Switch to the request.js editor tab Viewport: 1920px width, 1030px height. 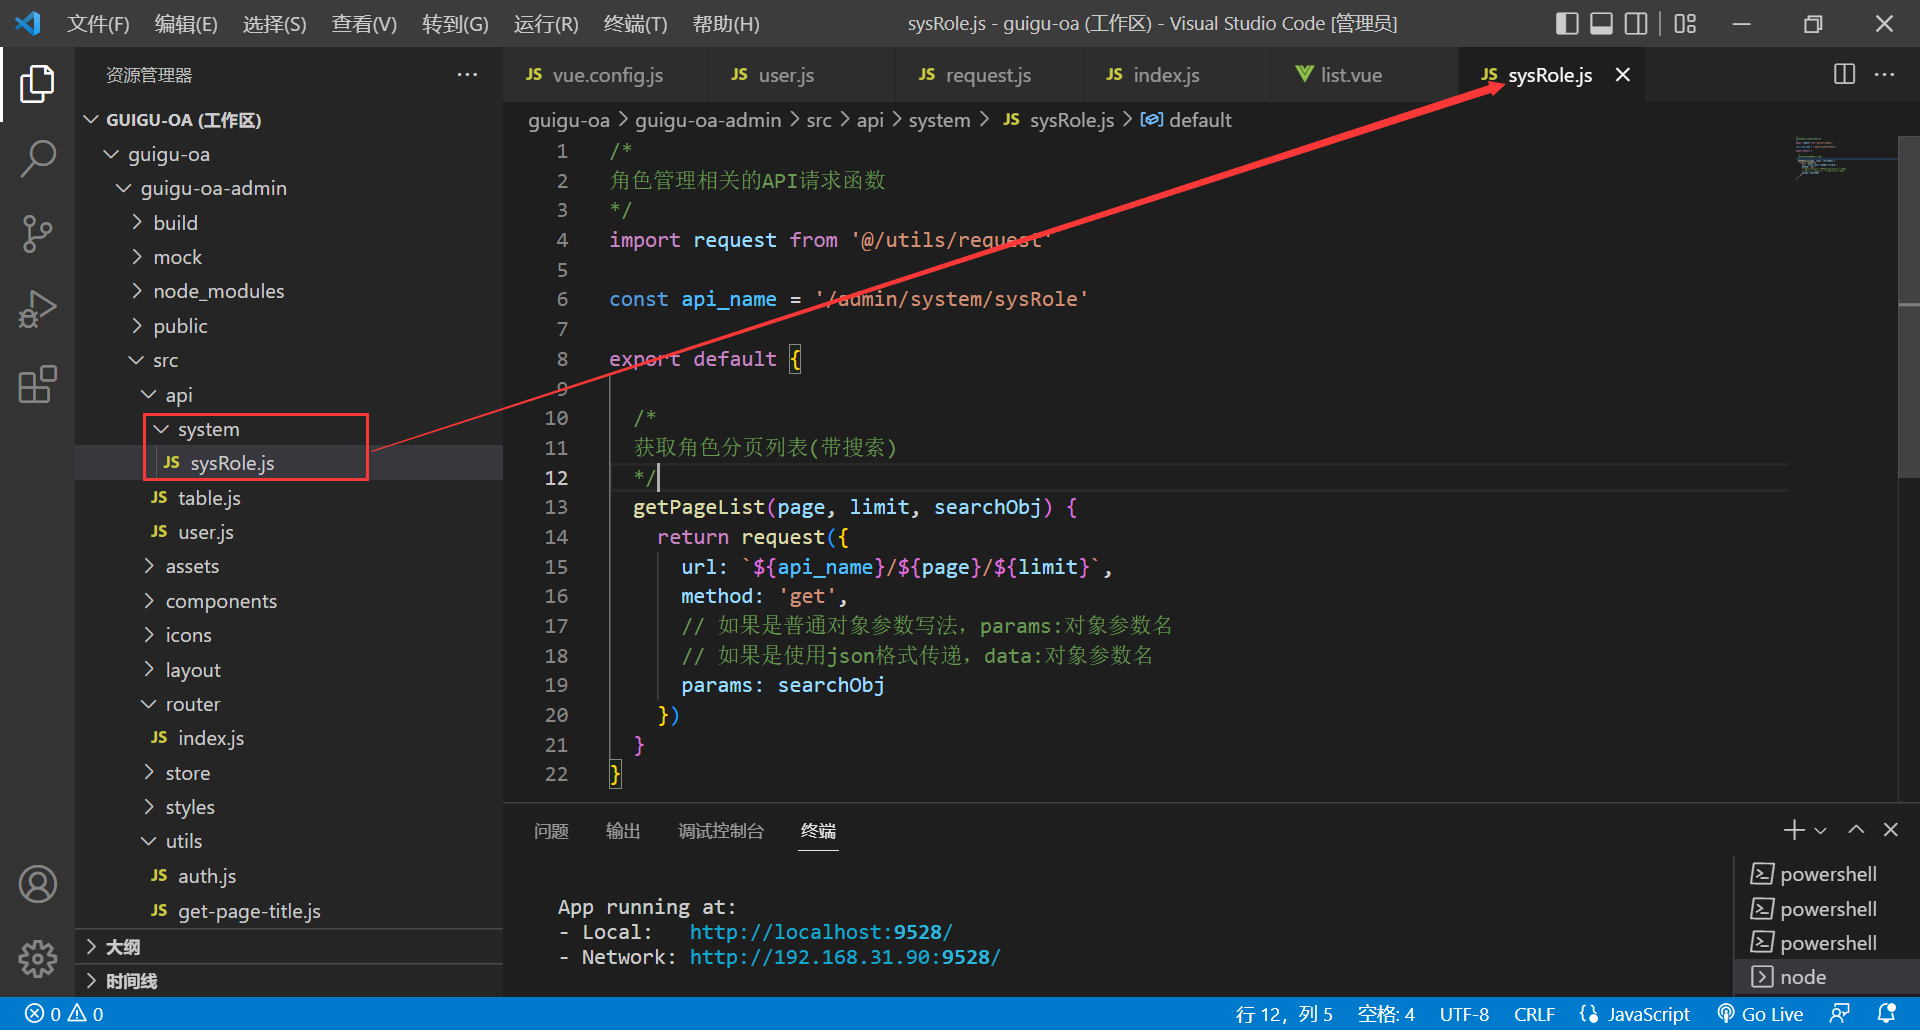pos(986,75)
